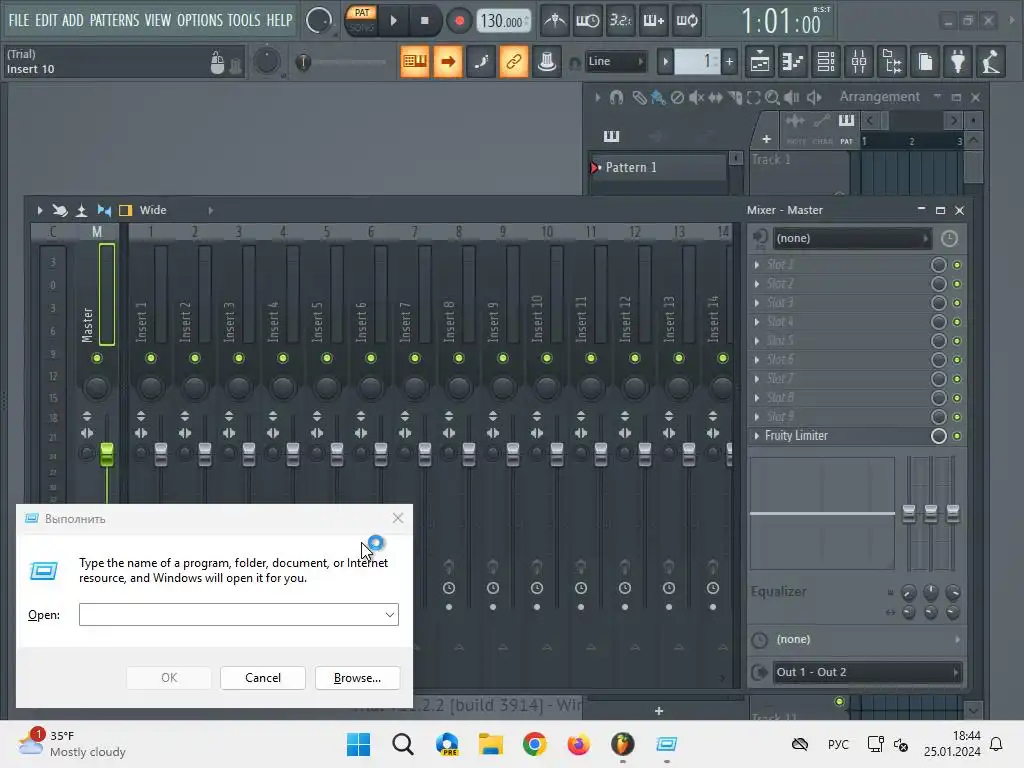Open Google Chrome from the taskbar
This screenshot has height=768, width=1024.
(x=534, y=744)
